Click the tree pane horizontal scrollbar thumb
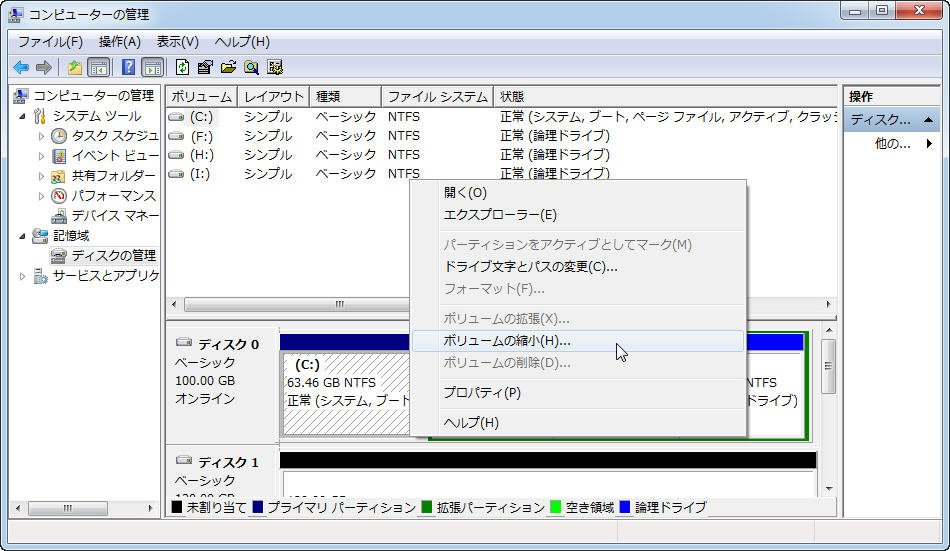The height and width of the screenshot is (551, 950). pyautogui.click(x=67, y=508)
